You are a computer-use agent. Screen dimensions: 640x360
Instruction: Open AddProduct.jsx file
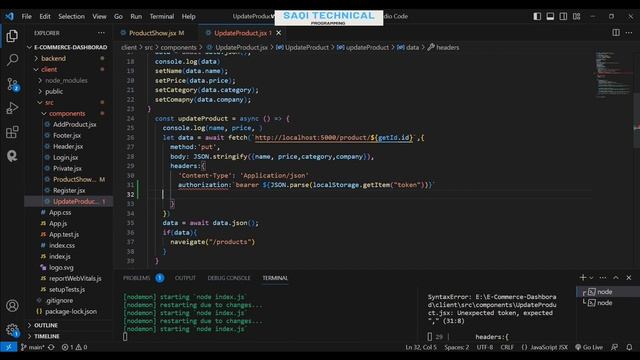tap(75, 124)
